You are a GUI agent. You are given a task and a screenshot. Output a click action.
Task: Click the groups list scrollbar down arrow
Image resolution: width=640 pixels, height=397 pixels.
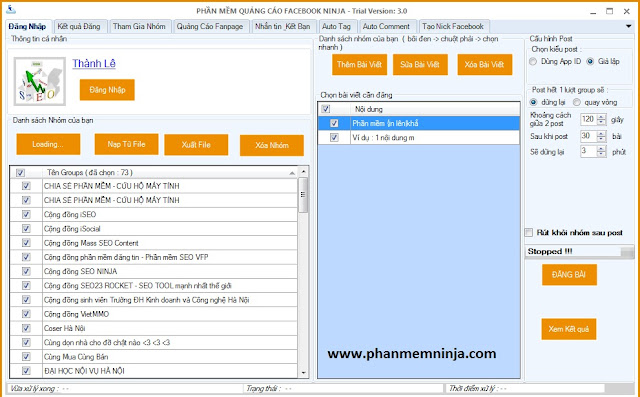click(x=303, y=373)
